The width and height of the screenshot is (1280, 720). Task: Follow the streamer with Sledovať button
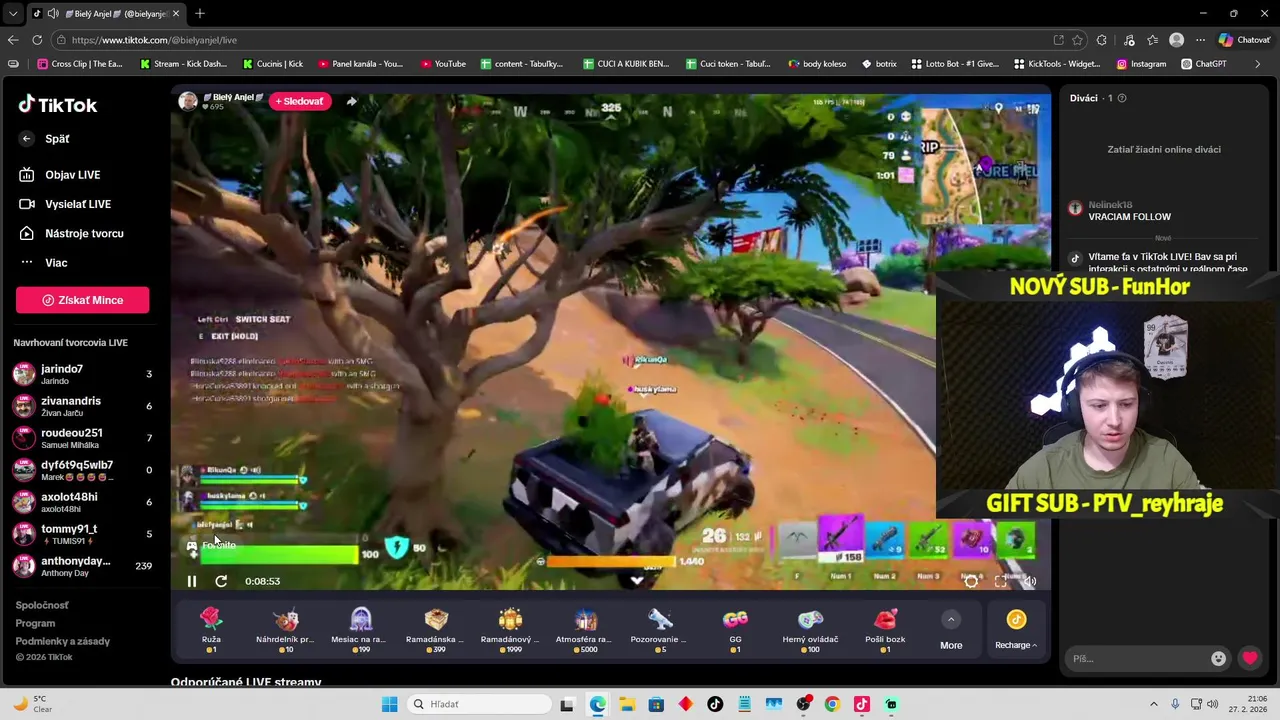[x=299, y=101]
